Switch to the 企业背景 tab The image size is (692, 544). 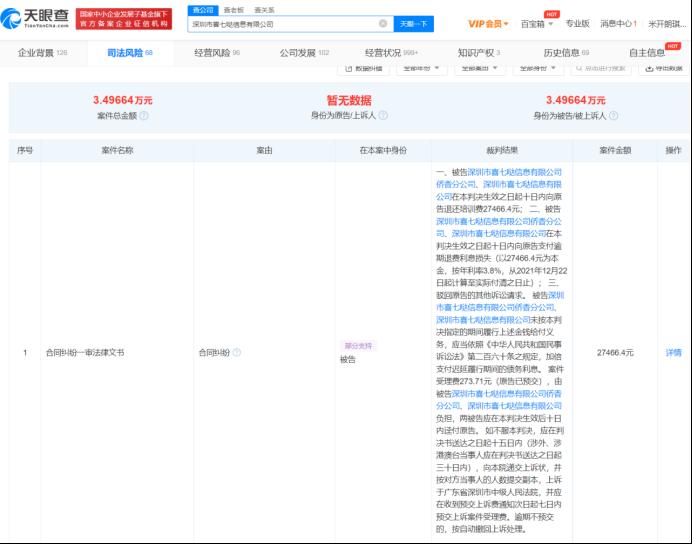click(42, 52)
